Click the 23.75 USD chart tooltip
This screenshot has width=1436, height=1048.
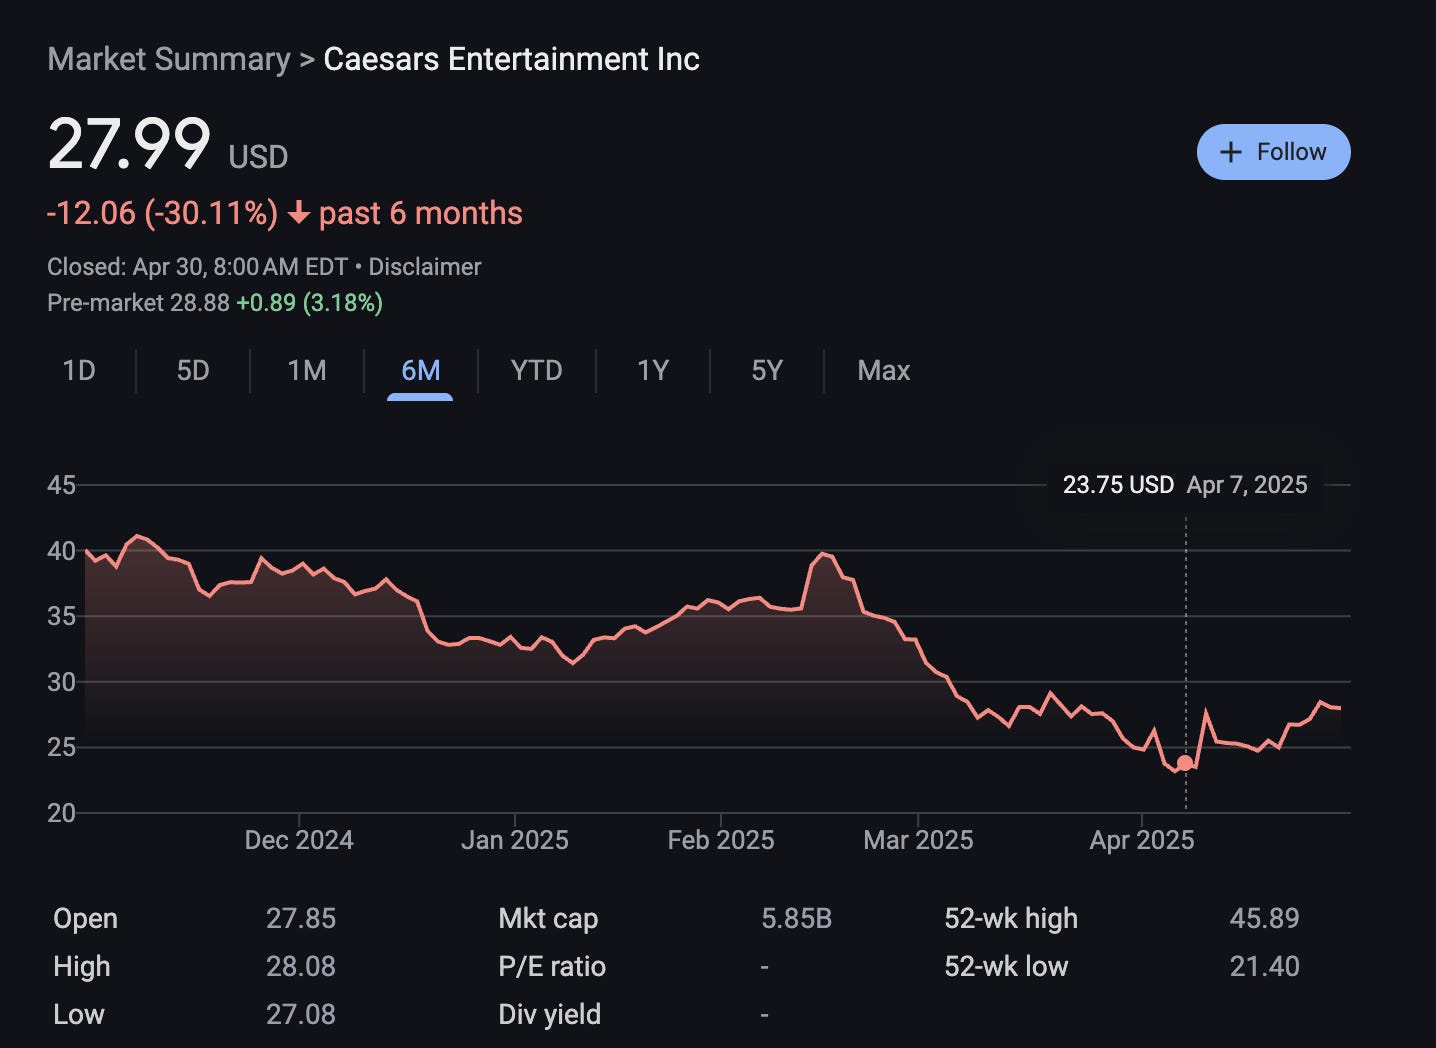pos(1185,485)
